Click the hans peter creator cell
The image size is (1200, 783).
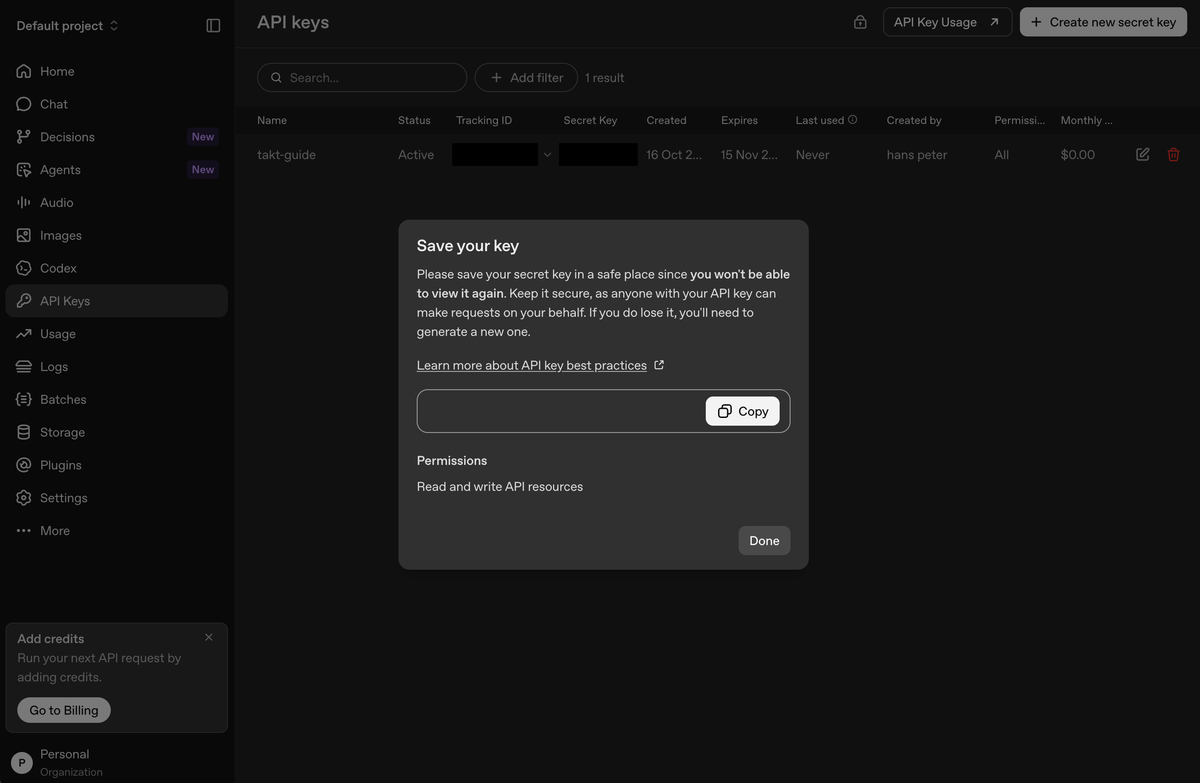tap(917, 155)
